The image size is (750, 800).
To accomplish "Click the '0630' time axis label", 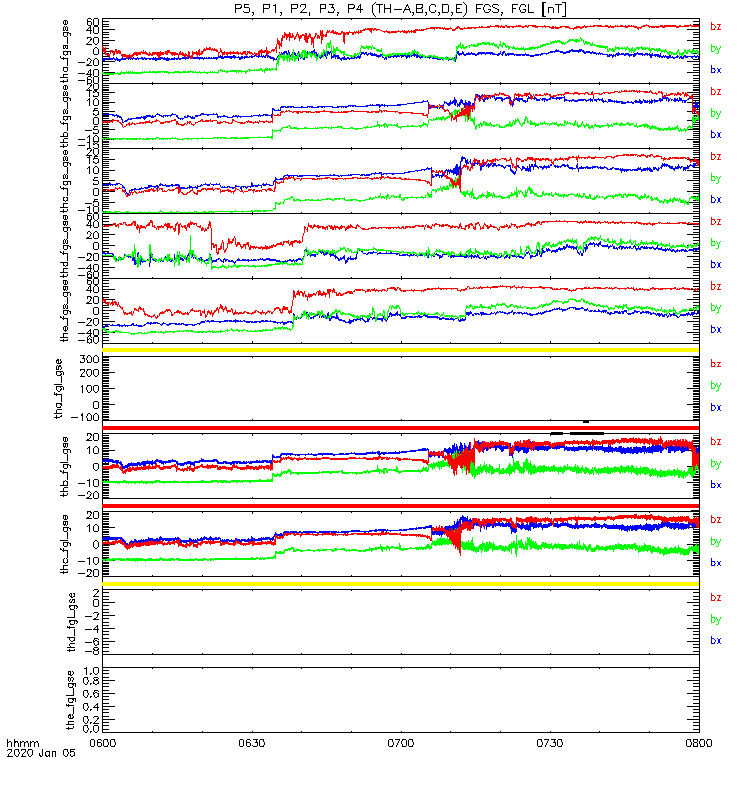I will (252, 743).
